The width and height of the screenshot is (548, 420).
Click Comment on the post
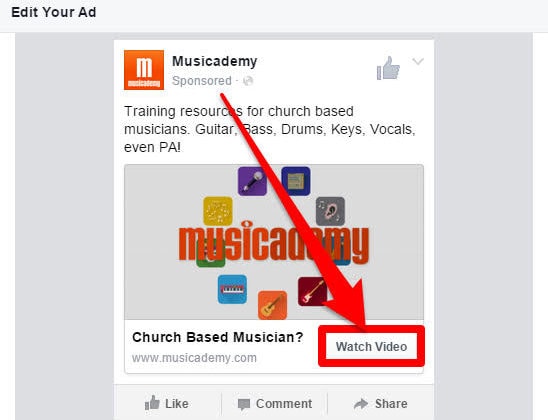tap(275, 404)
